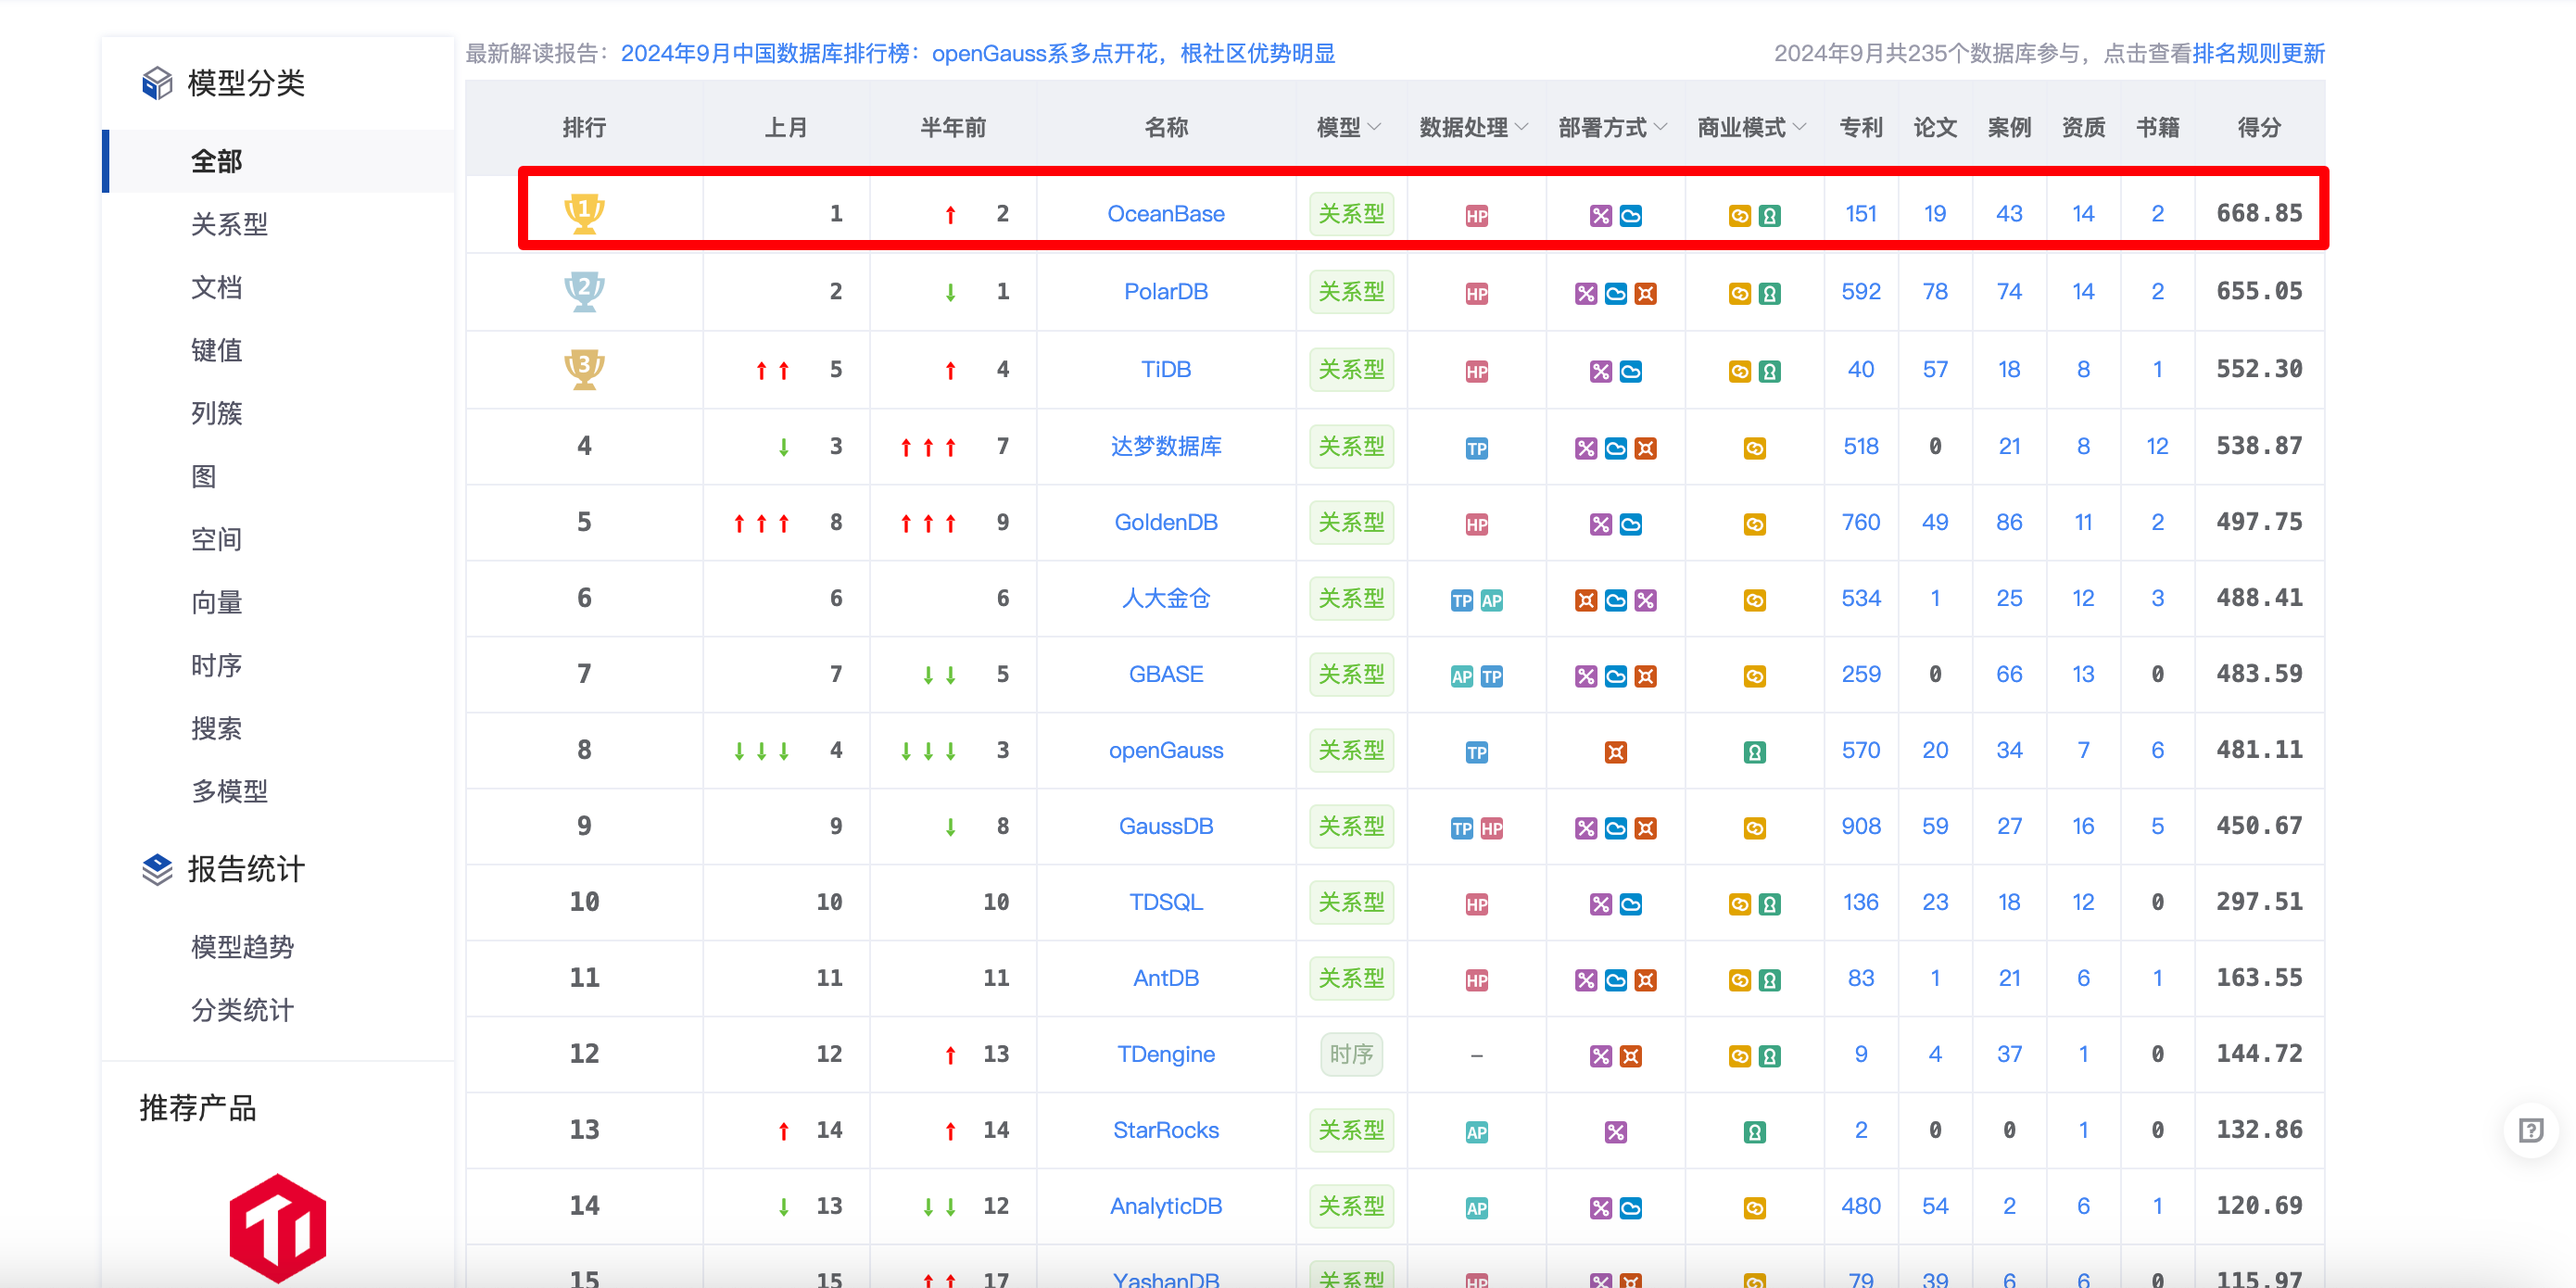Click the cloud deployment icon in AnalyticDB row

pos(1630,1208)
